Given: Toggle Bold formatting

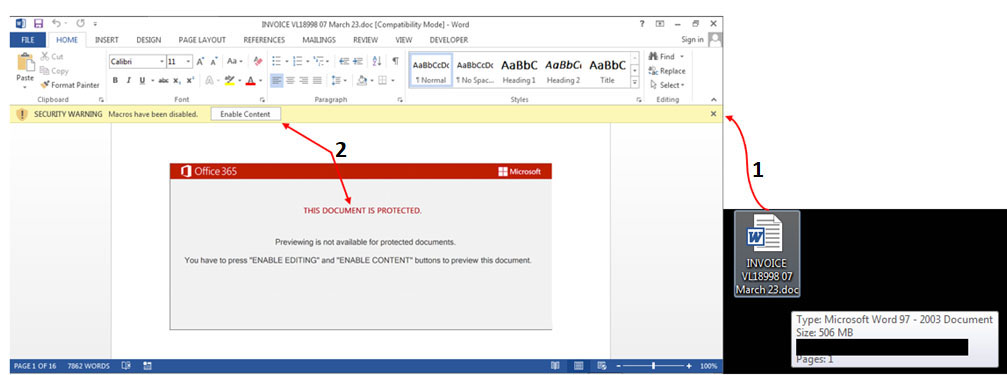Looking at the screenshot, I should [115, 80].
